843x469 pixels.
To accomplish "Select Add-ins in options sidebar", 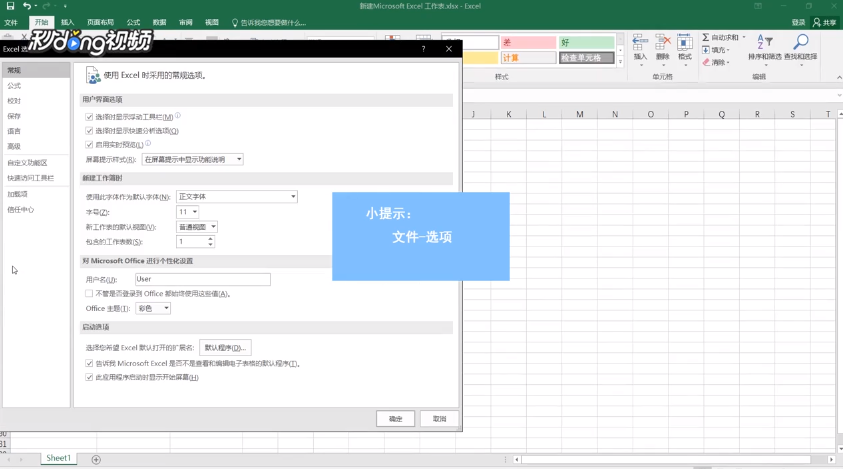I will point(36,194).
